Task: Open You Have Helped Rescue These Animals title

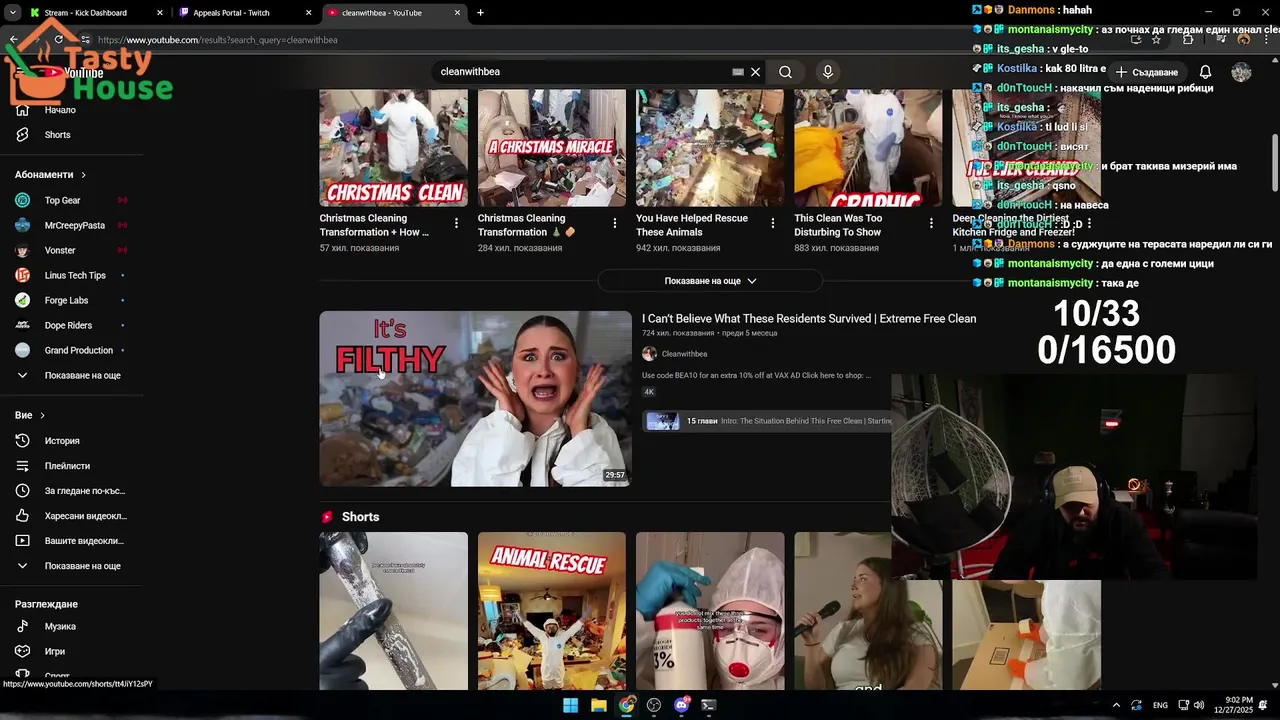Action: point(692,225)
